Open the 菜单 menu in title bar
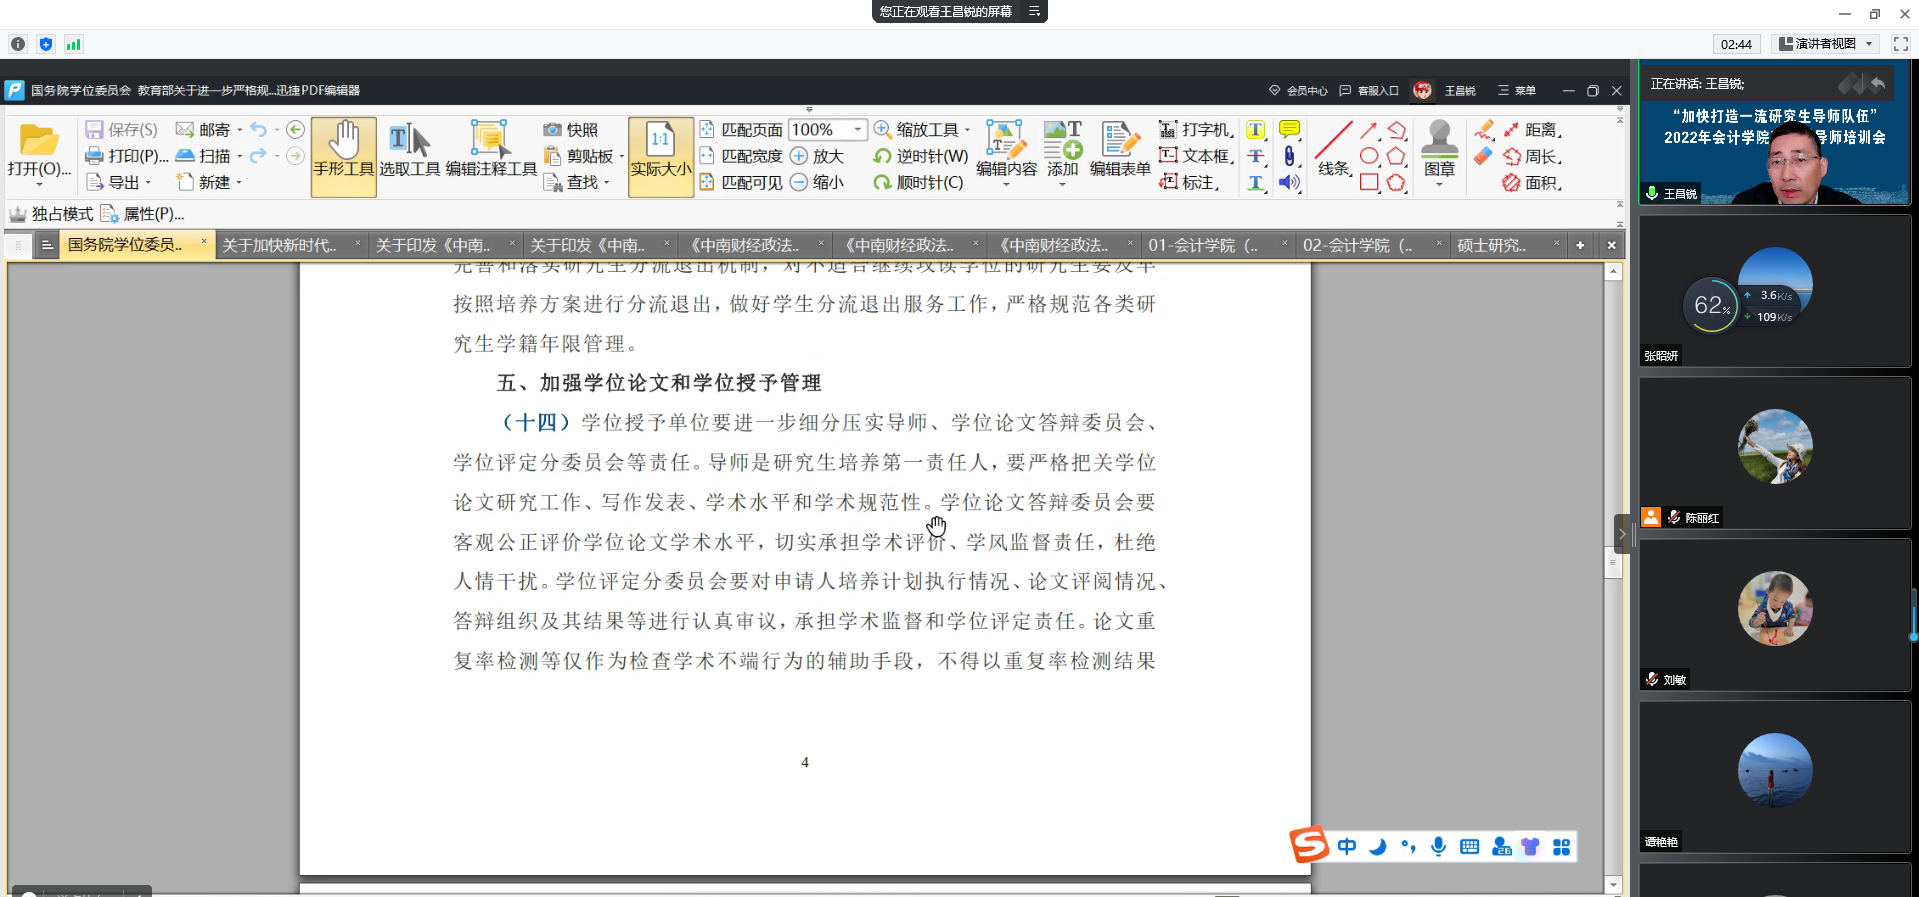The height and width of the screenshot is (897, 1919). pos(1516,91)
